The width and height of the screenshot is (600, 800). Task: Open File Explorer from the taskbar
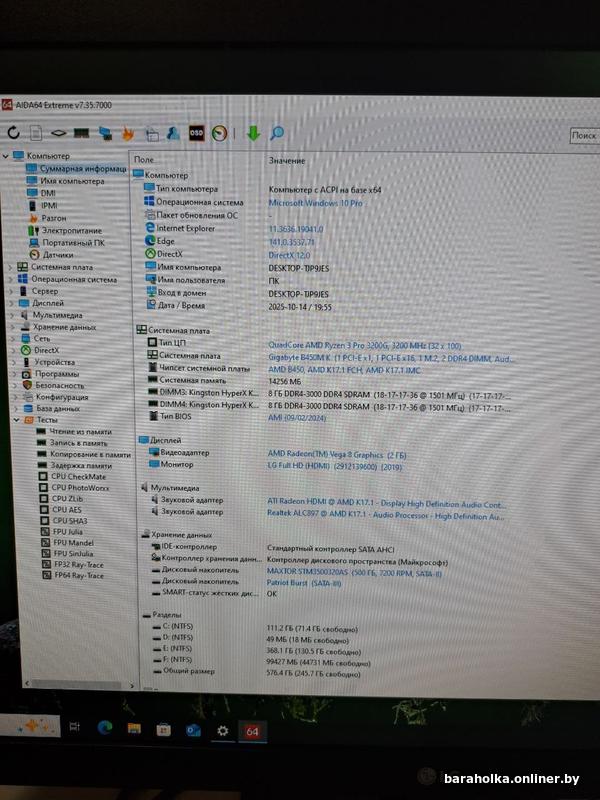pos(134,728)
